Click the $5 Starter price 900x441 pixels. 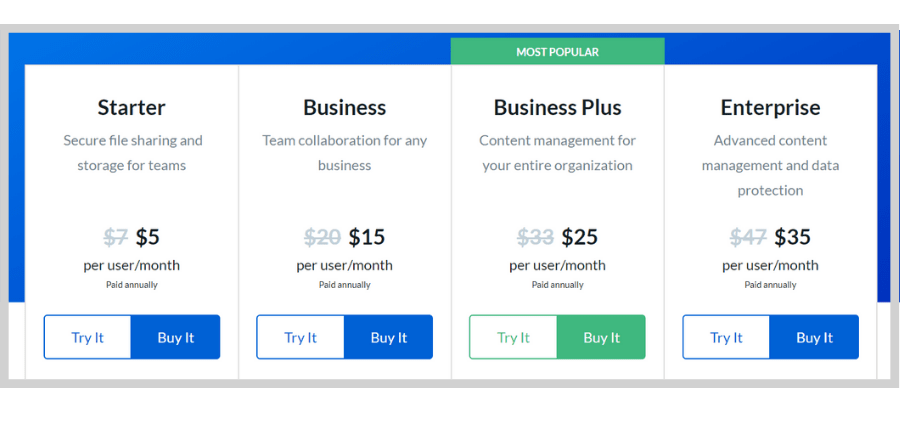[148, 237]
